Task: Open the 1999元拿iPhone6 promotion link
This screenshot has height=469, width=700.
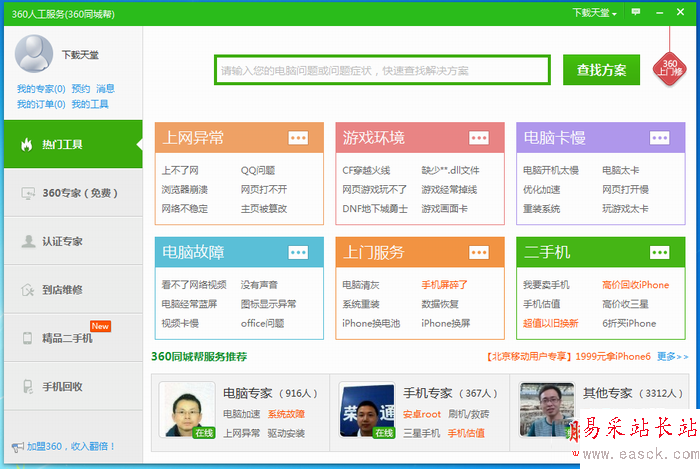Action: click(568, 357)
